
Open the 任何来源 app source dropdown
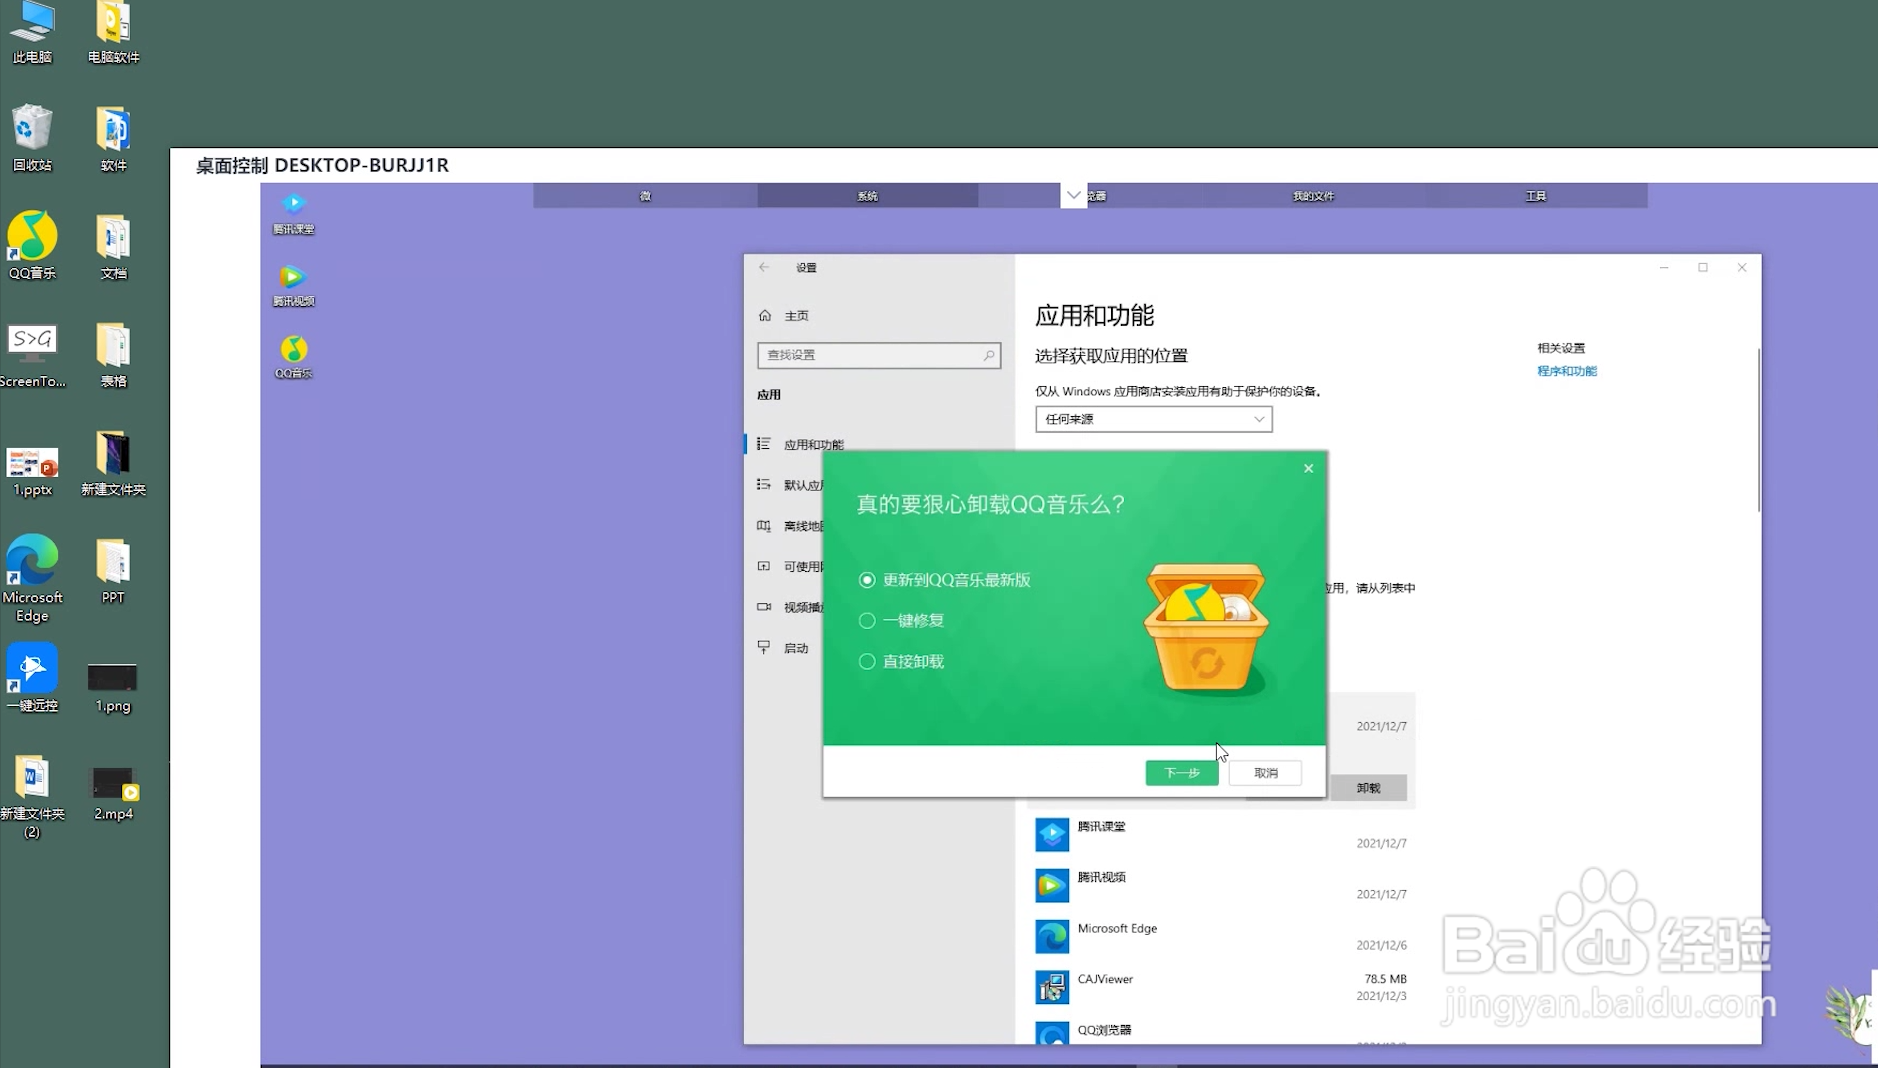pyautogui.click(x=1153, y=419)
